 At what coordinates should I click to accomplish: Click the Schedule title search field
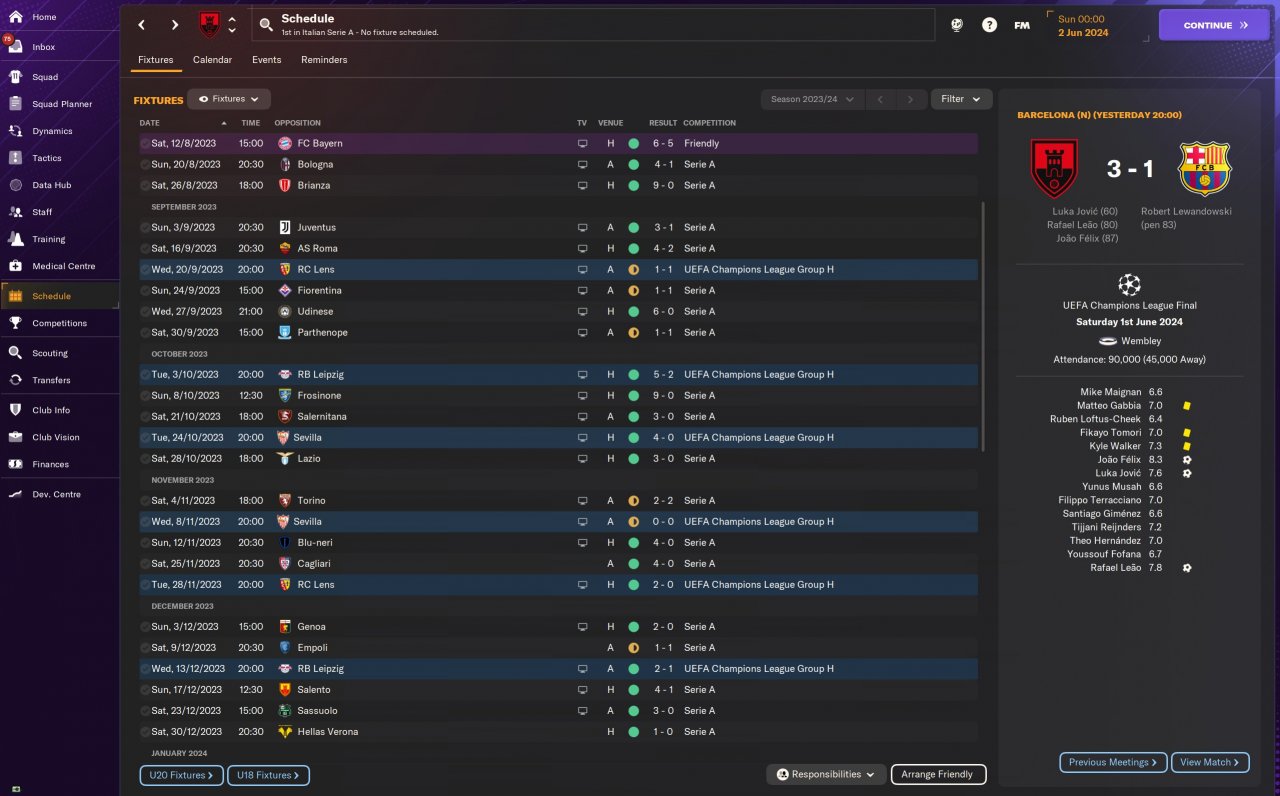click(593, 25)
